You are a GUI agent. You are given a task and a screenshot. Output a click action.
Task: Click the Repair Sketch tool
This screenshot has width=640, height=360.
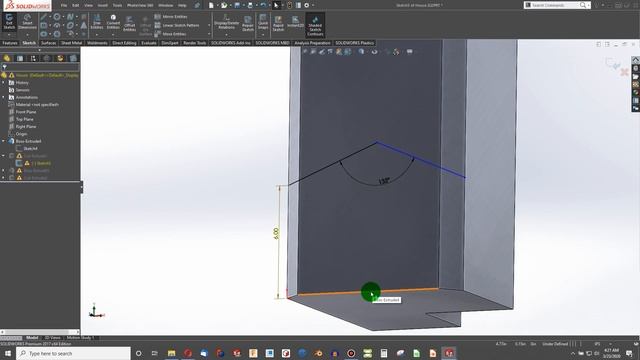coord(248,24)
